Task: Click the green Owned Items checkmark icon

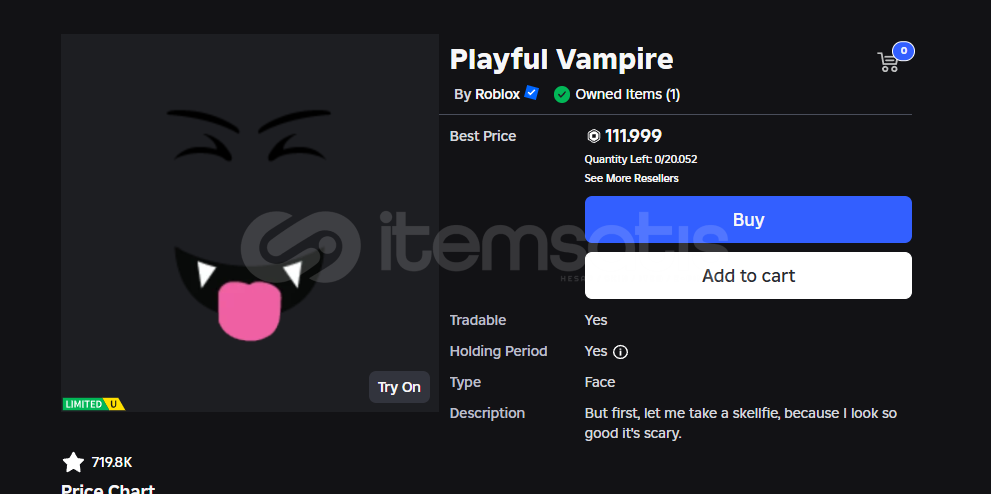Action: tap(561, 95)
